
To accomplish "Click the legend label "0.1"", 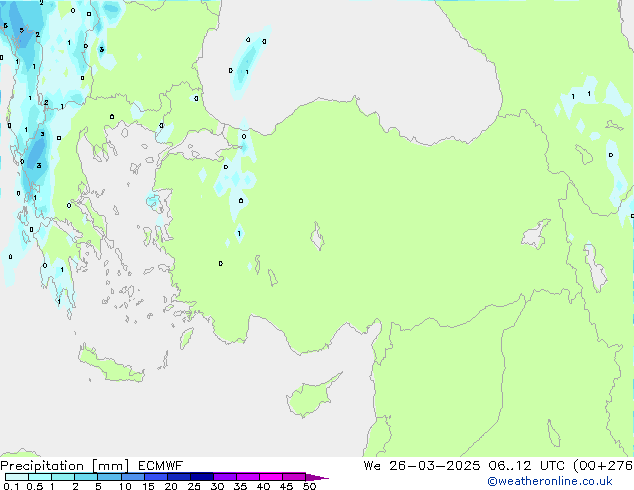I will click(11, 486).
